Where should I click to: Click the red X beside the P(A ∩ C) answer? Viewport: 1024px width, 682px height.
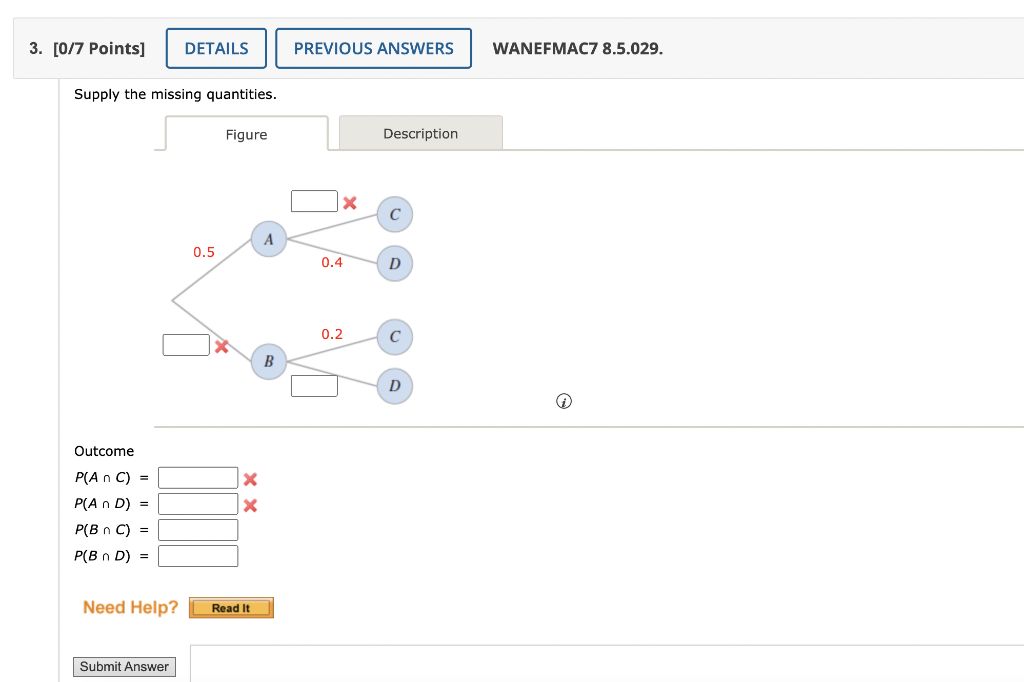(249, 479)
